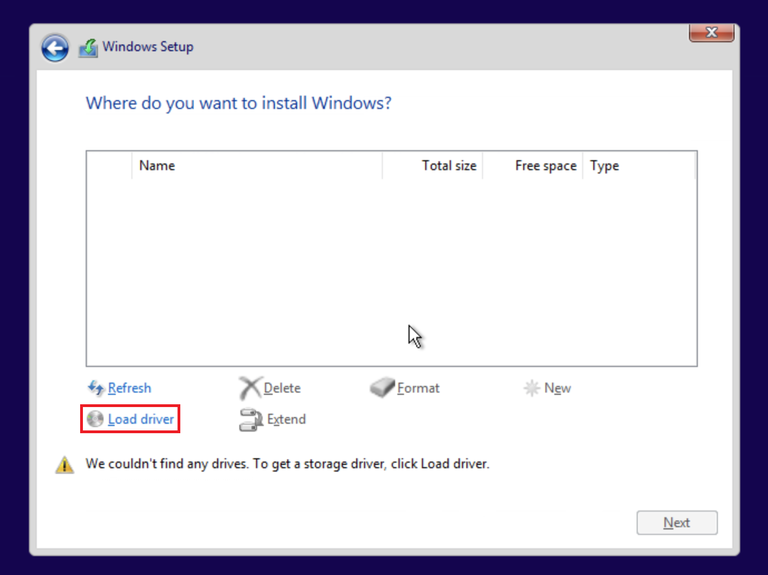Sort by the Free space column header
Image resolution: width=768 pixels, height=575 pixels.
pyautogui.click(x=545, y=166)
